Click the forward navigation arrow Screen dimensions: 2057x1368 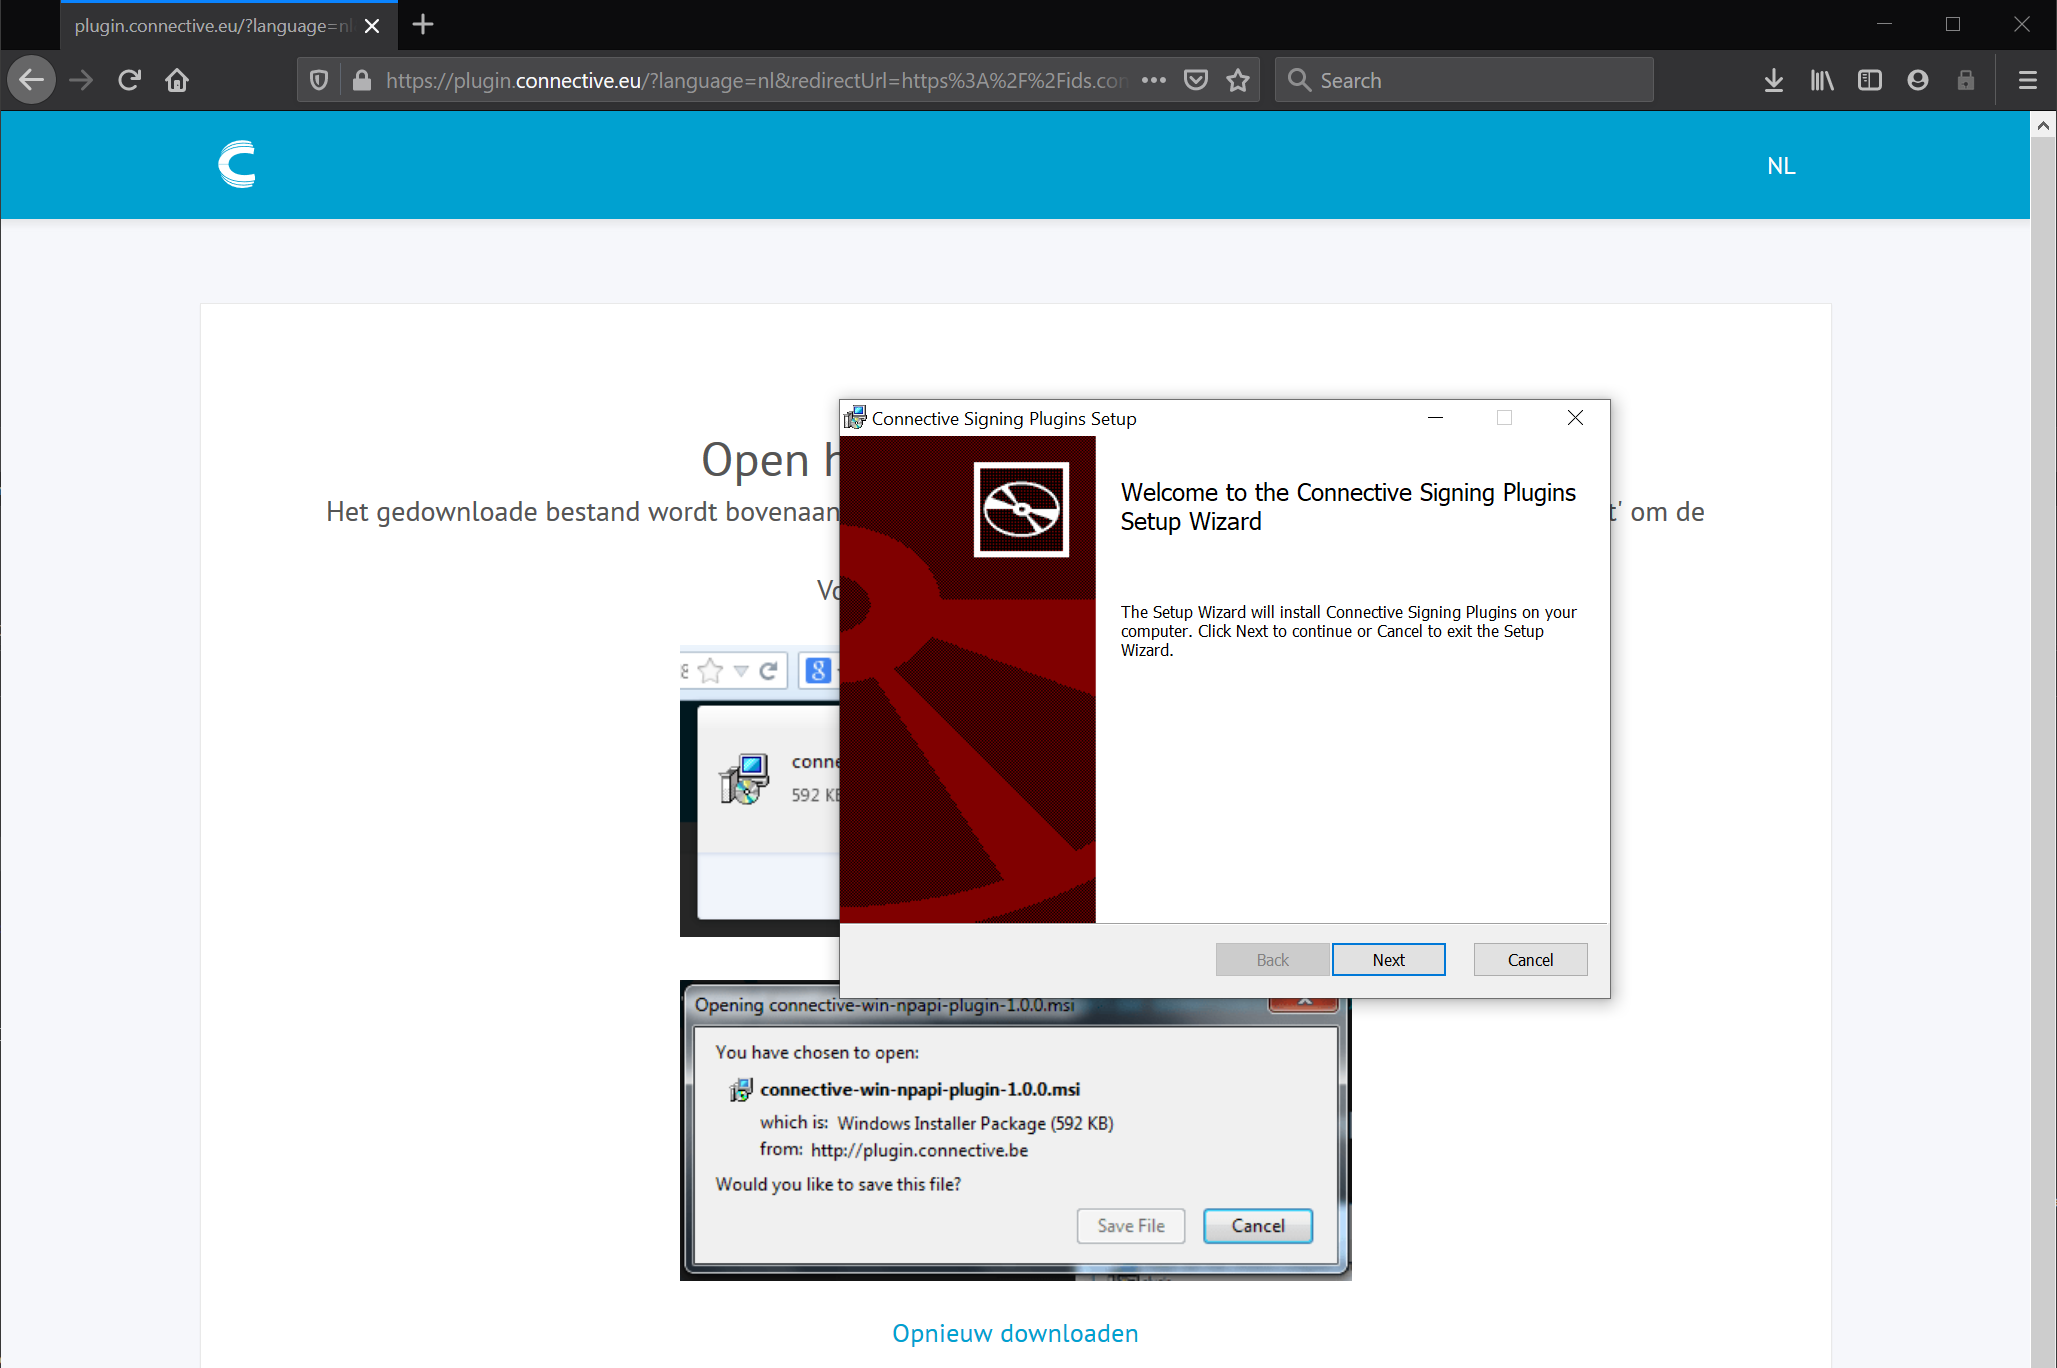(x=81, y=80)
